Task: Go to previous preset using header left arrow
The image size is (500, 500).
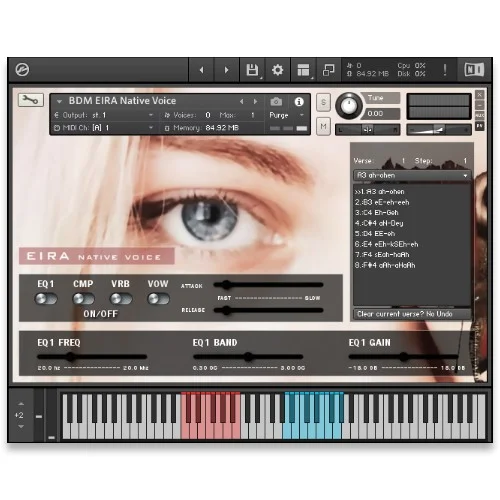Action: coord(201,70)
